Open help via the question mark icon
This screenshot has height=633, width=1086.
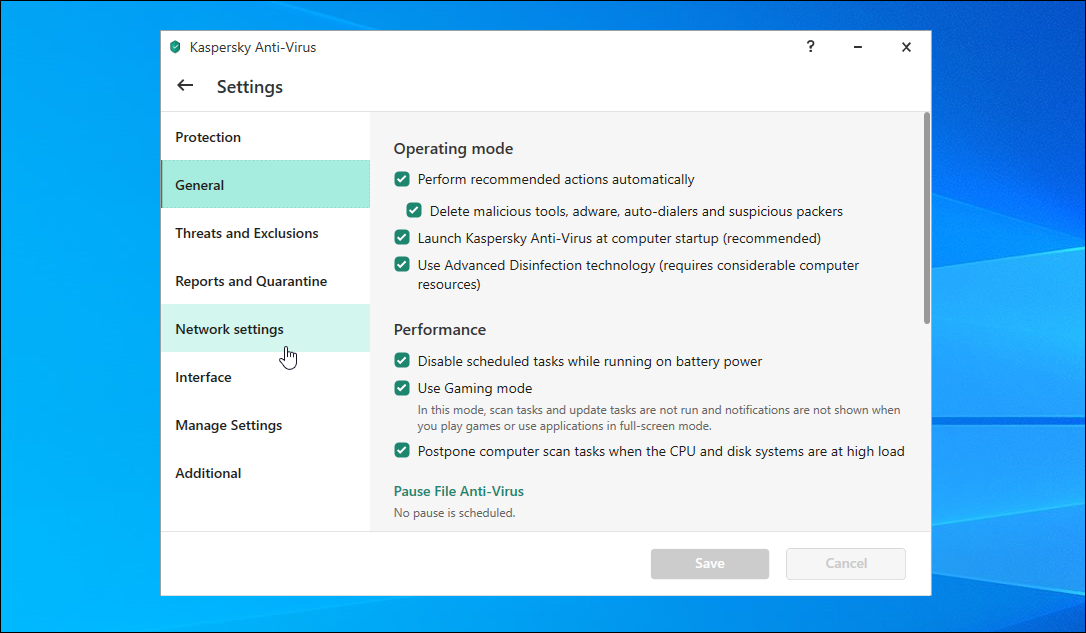(x=811, y=47)
